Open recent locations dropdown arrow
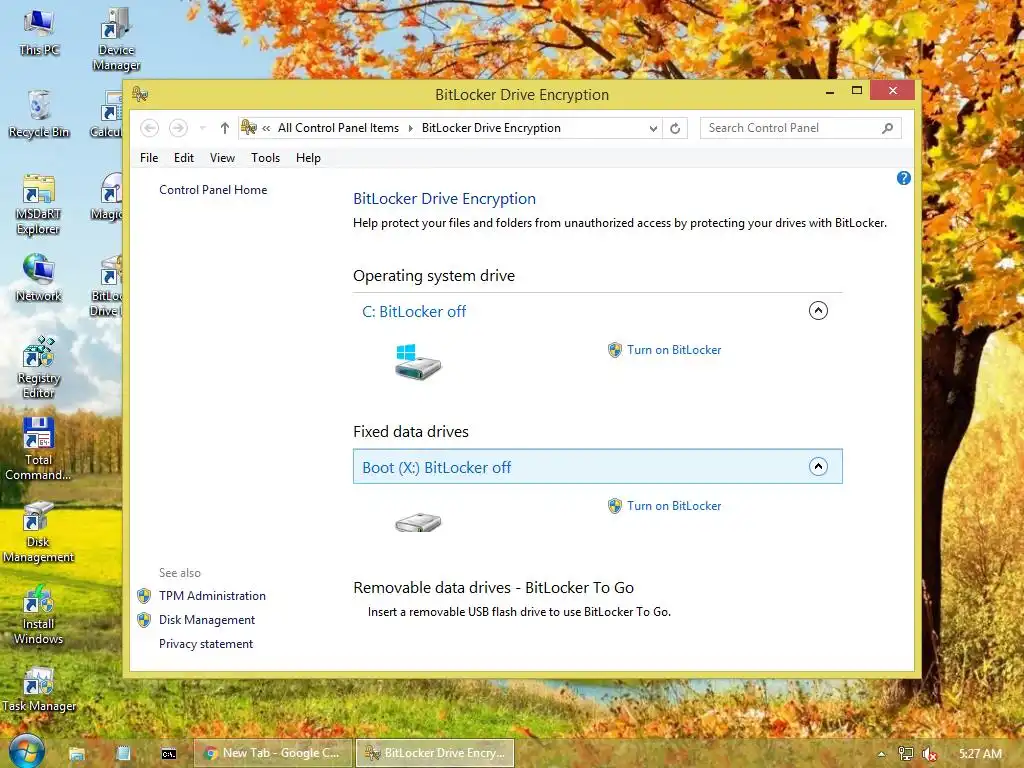 202,128
